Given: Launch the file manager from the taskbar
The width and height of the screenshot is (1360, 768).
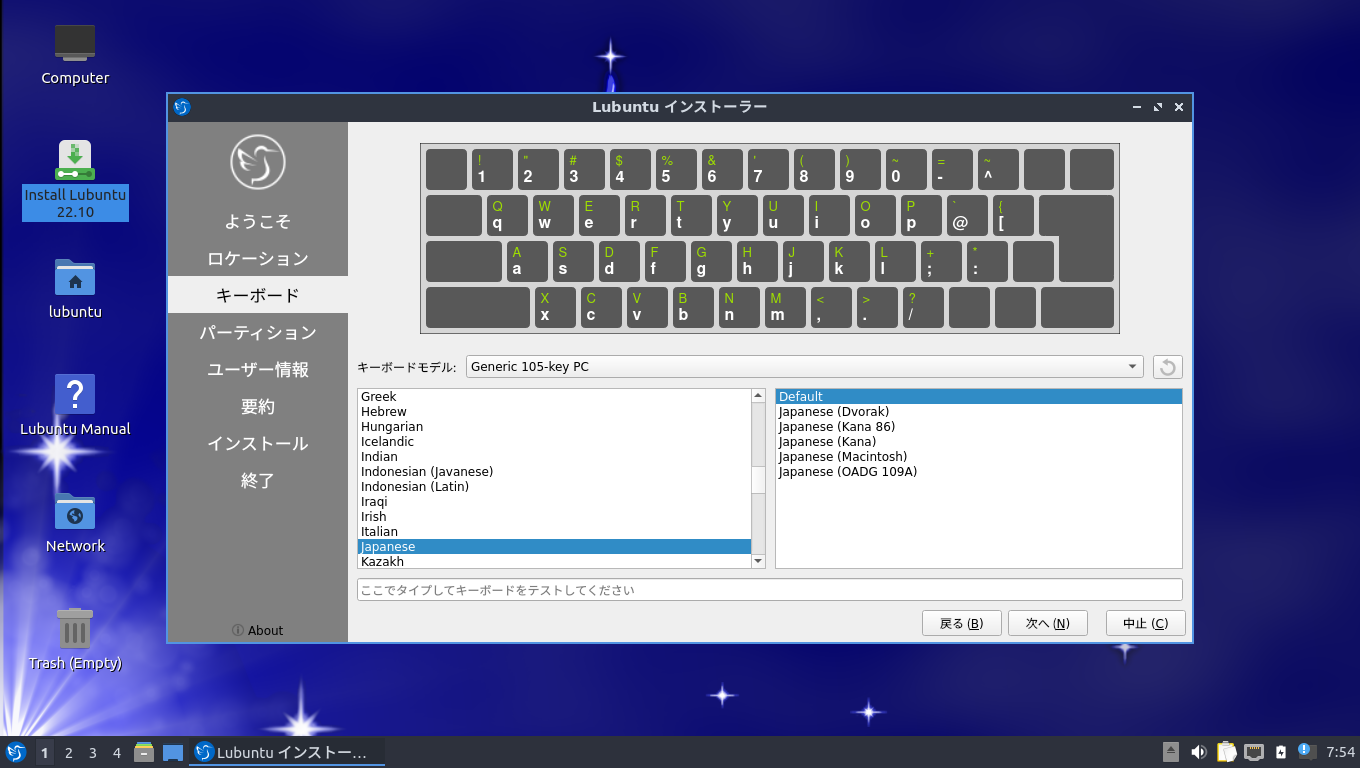Looking at the screenshot, I should coord(144,752).
